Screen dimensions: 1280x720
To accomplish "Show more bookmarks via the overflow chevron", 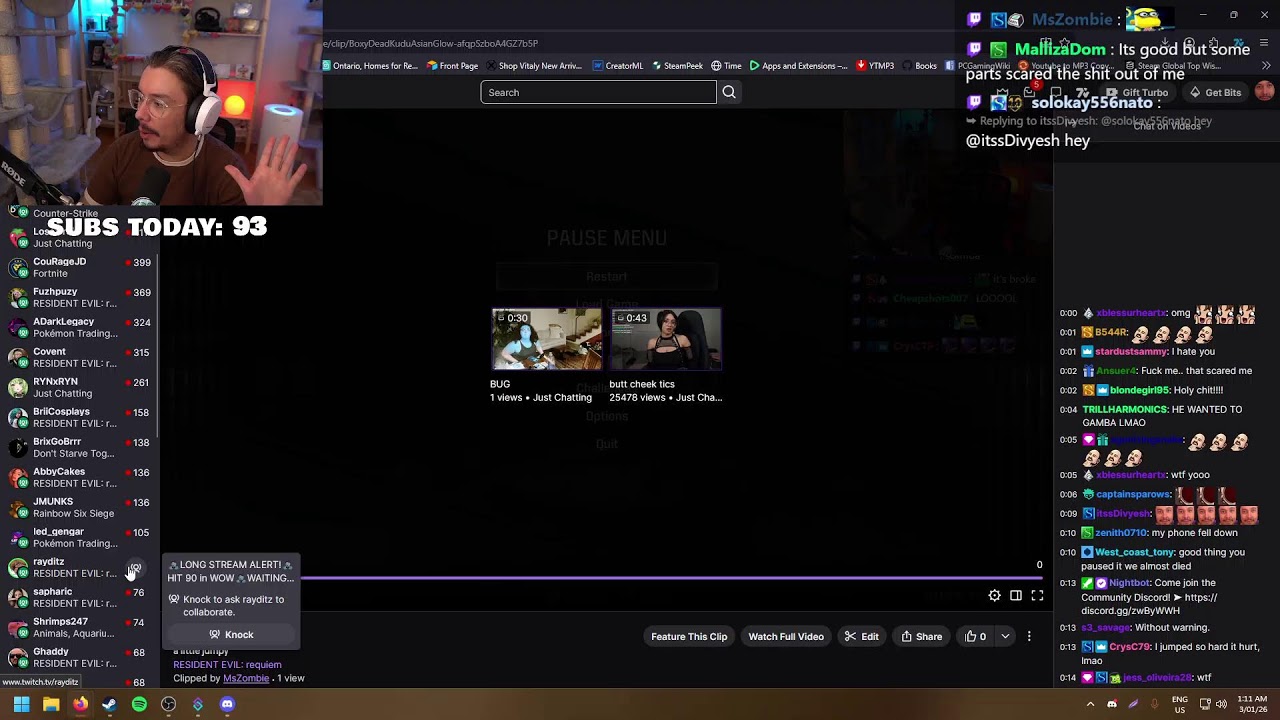I will pyautogui.click(x=1266, y=66).
